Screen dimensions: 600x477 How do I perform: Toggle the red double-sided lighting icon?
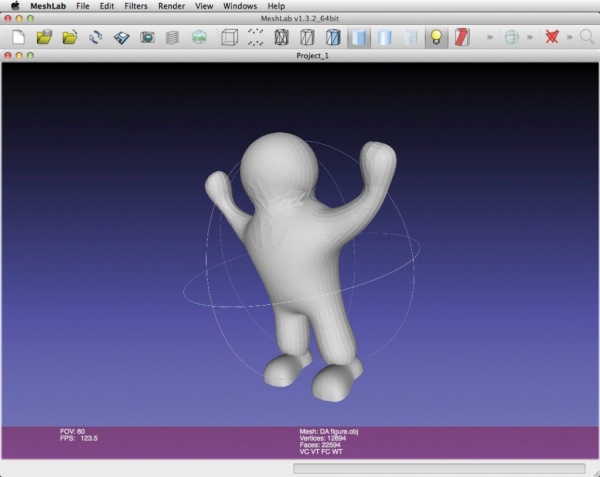461,37
